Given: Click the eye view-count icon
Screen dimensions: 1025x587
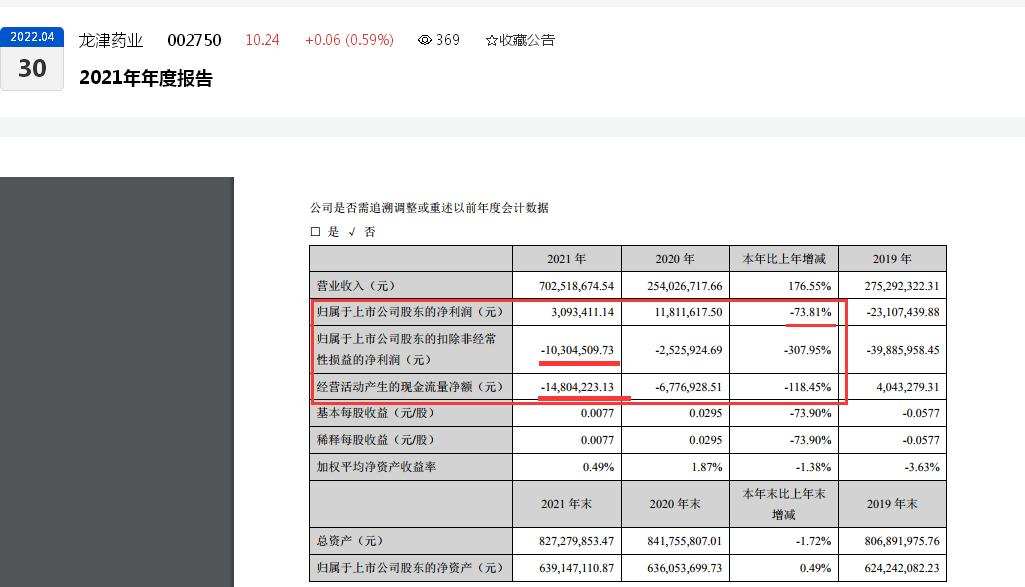Looking at the screenshot, I should 424,40.
